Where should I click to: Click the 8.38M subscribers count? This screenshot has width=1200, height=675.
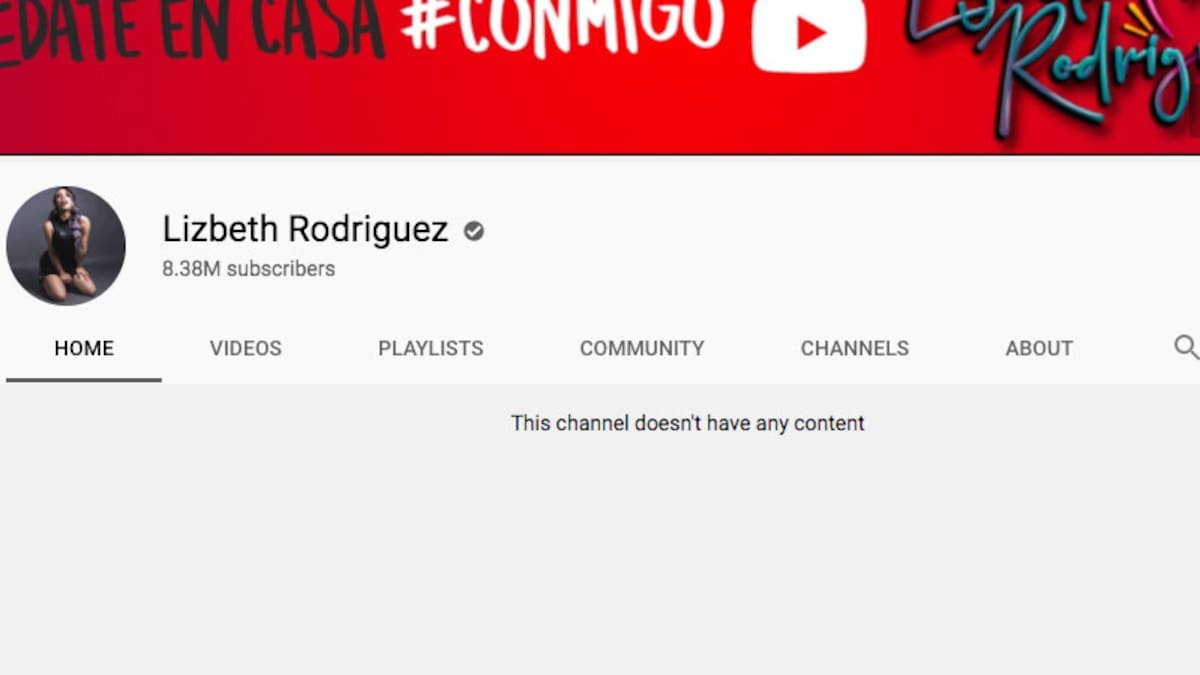pyautogui.click(x=248, y=269)
